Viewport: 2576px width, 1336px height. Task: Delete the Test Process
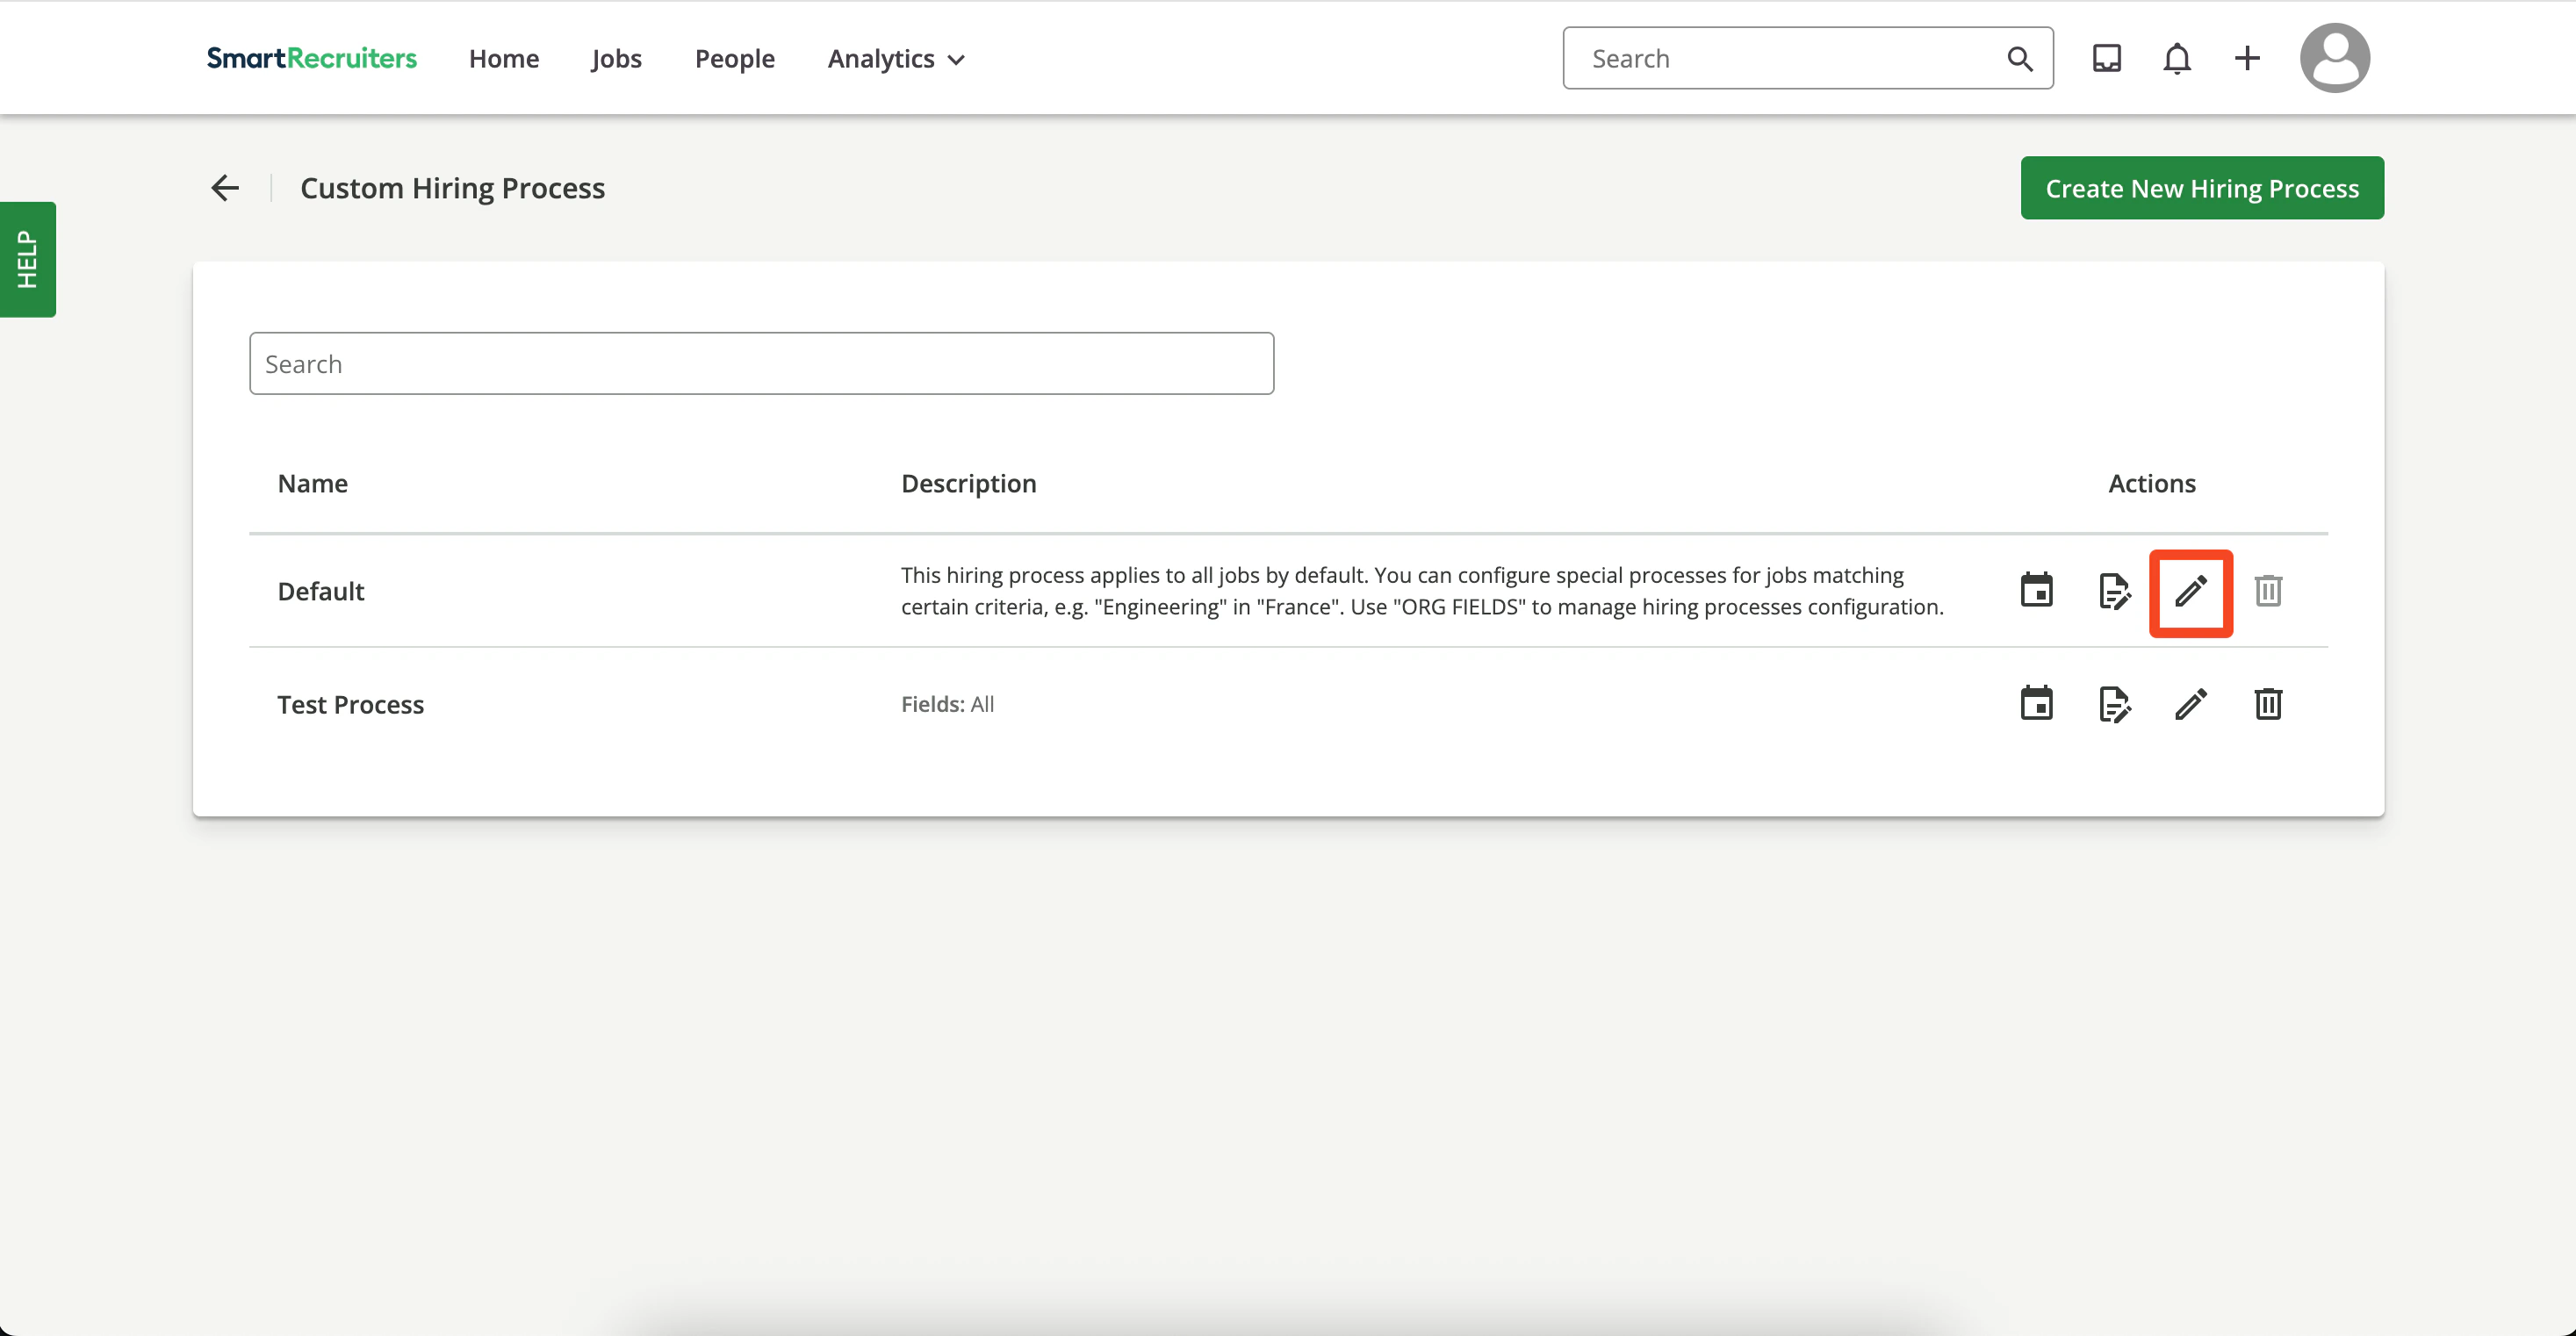2268,704
